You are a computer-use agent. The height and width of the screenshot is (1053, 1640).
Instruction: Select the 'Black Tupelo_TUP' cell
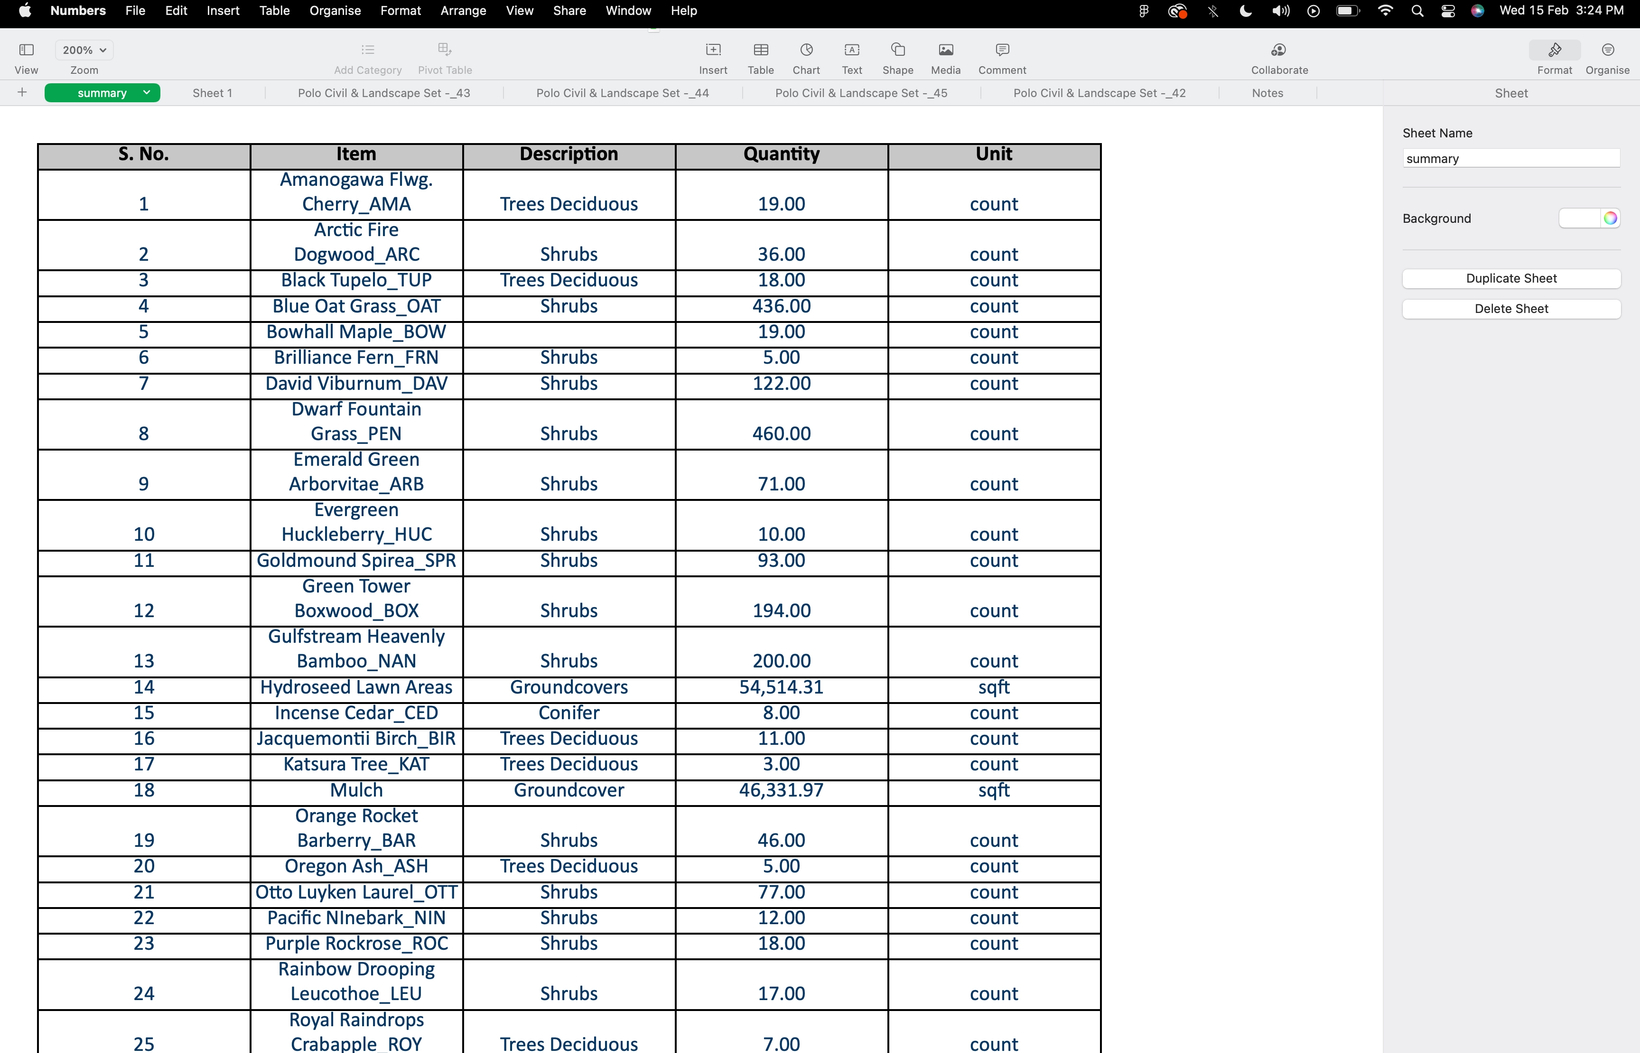click(356, 281)
